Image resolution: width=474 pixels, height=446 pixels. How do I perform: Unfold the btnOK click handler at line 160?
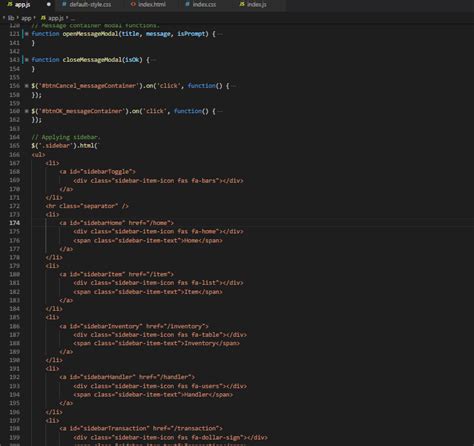pos(27,111)
